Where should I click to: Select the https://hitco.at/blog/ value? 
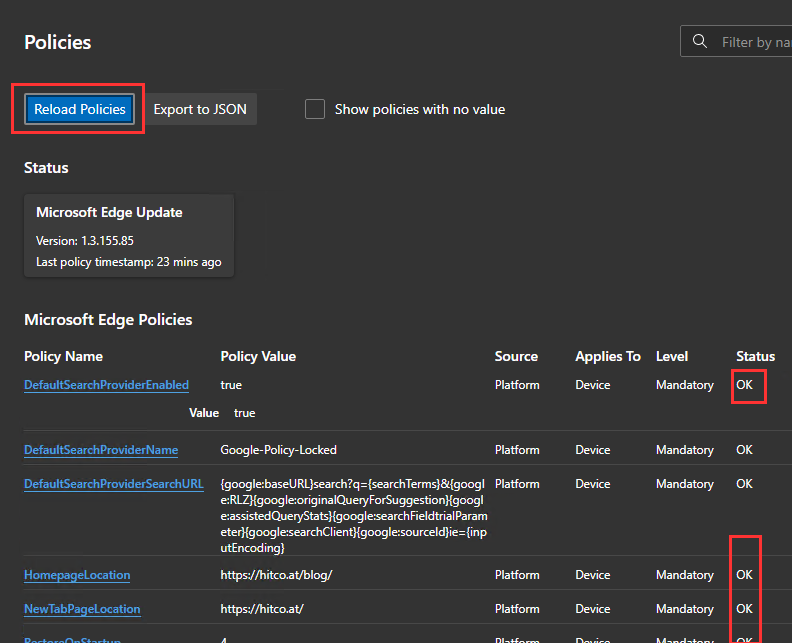276,575
